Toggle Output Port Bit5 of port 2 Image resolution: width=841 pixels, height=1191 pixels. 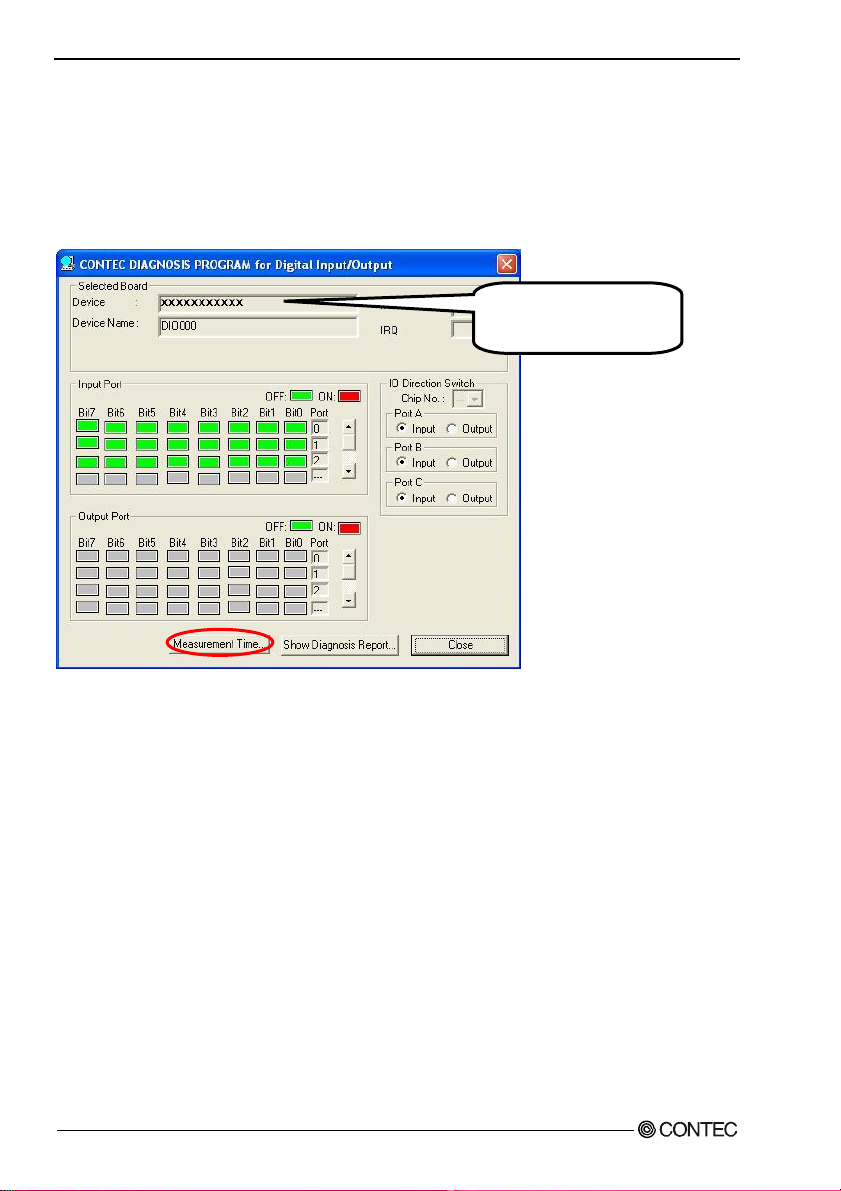147,591
